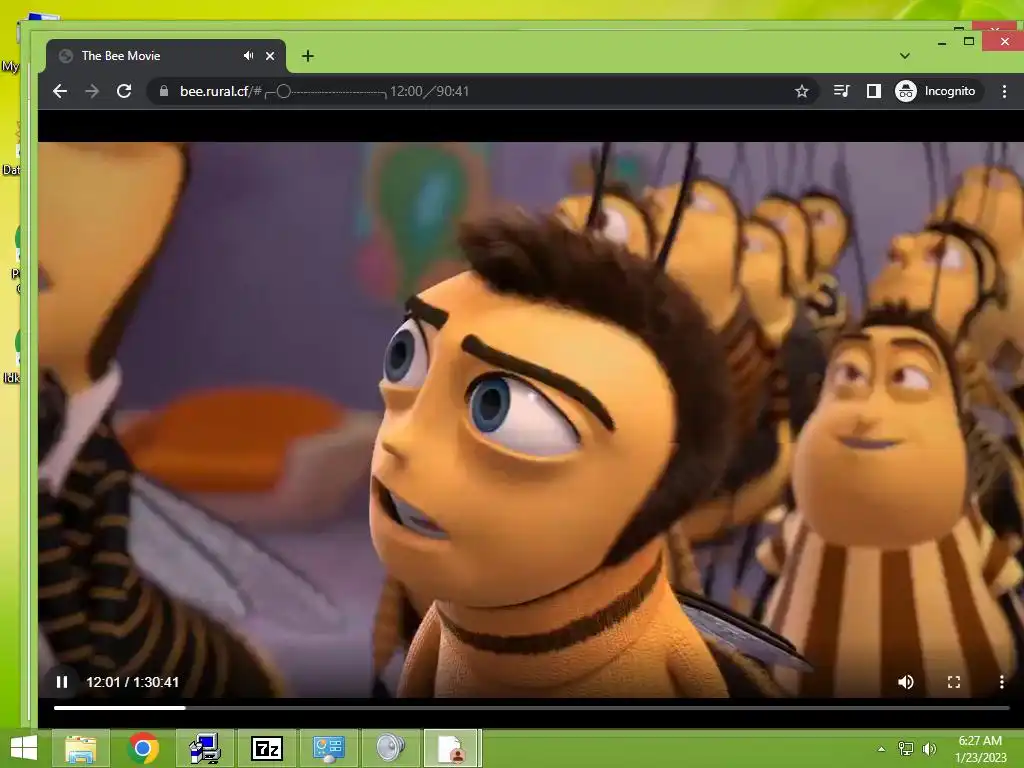Image resolution: width=1024 pixels, height=768 pixels.
Task: Select The Bee Movie tab
Action: tap(166, 56)
